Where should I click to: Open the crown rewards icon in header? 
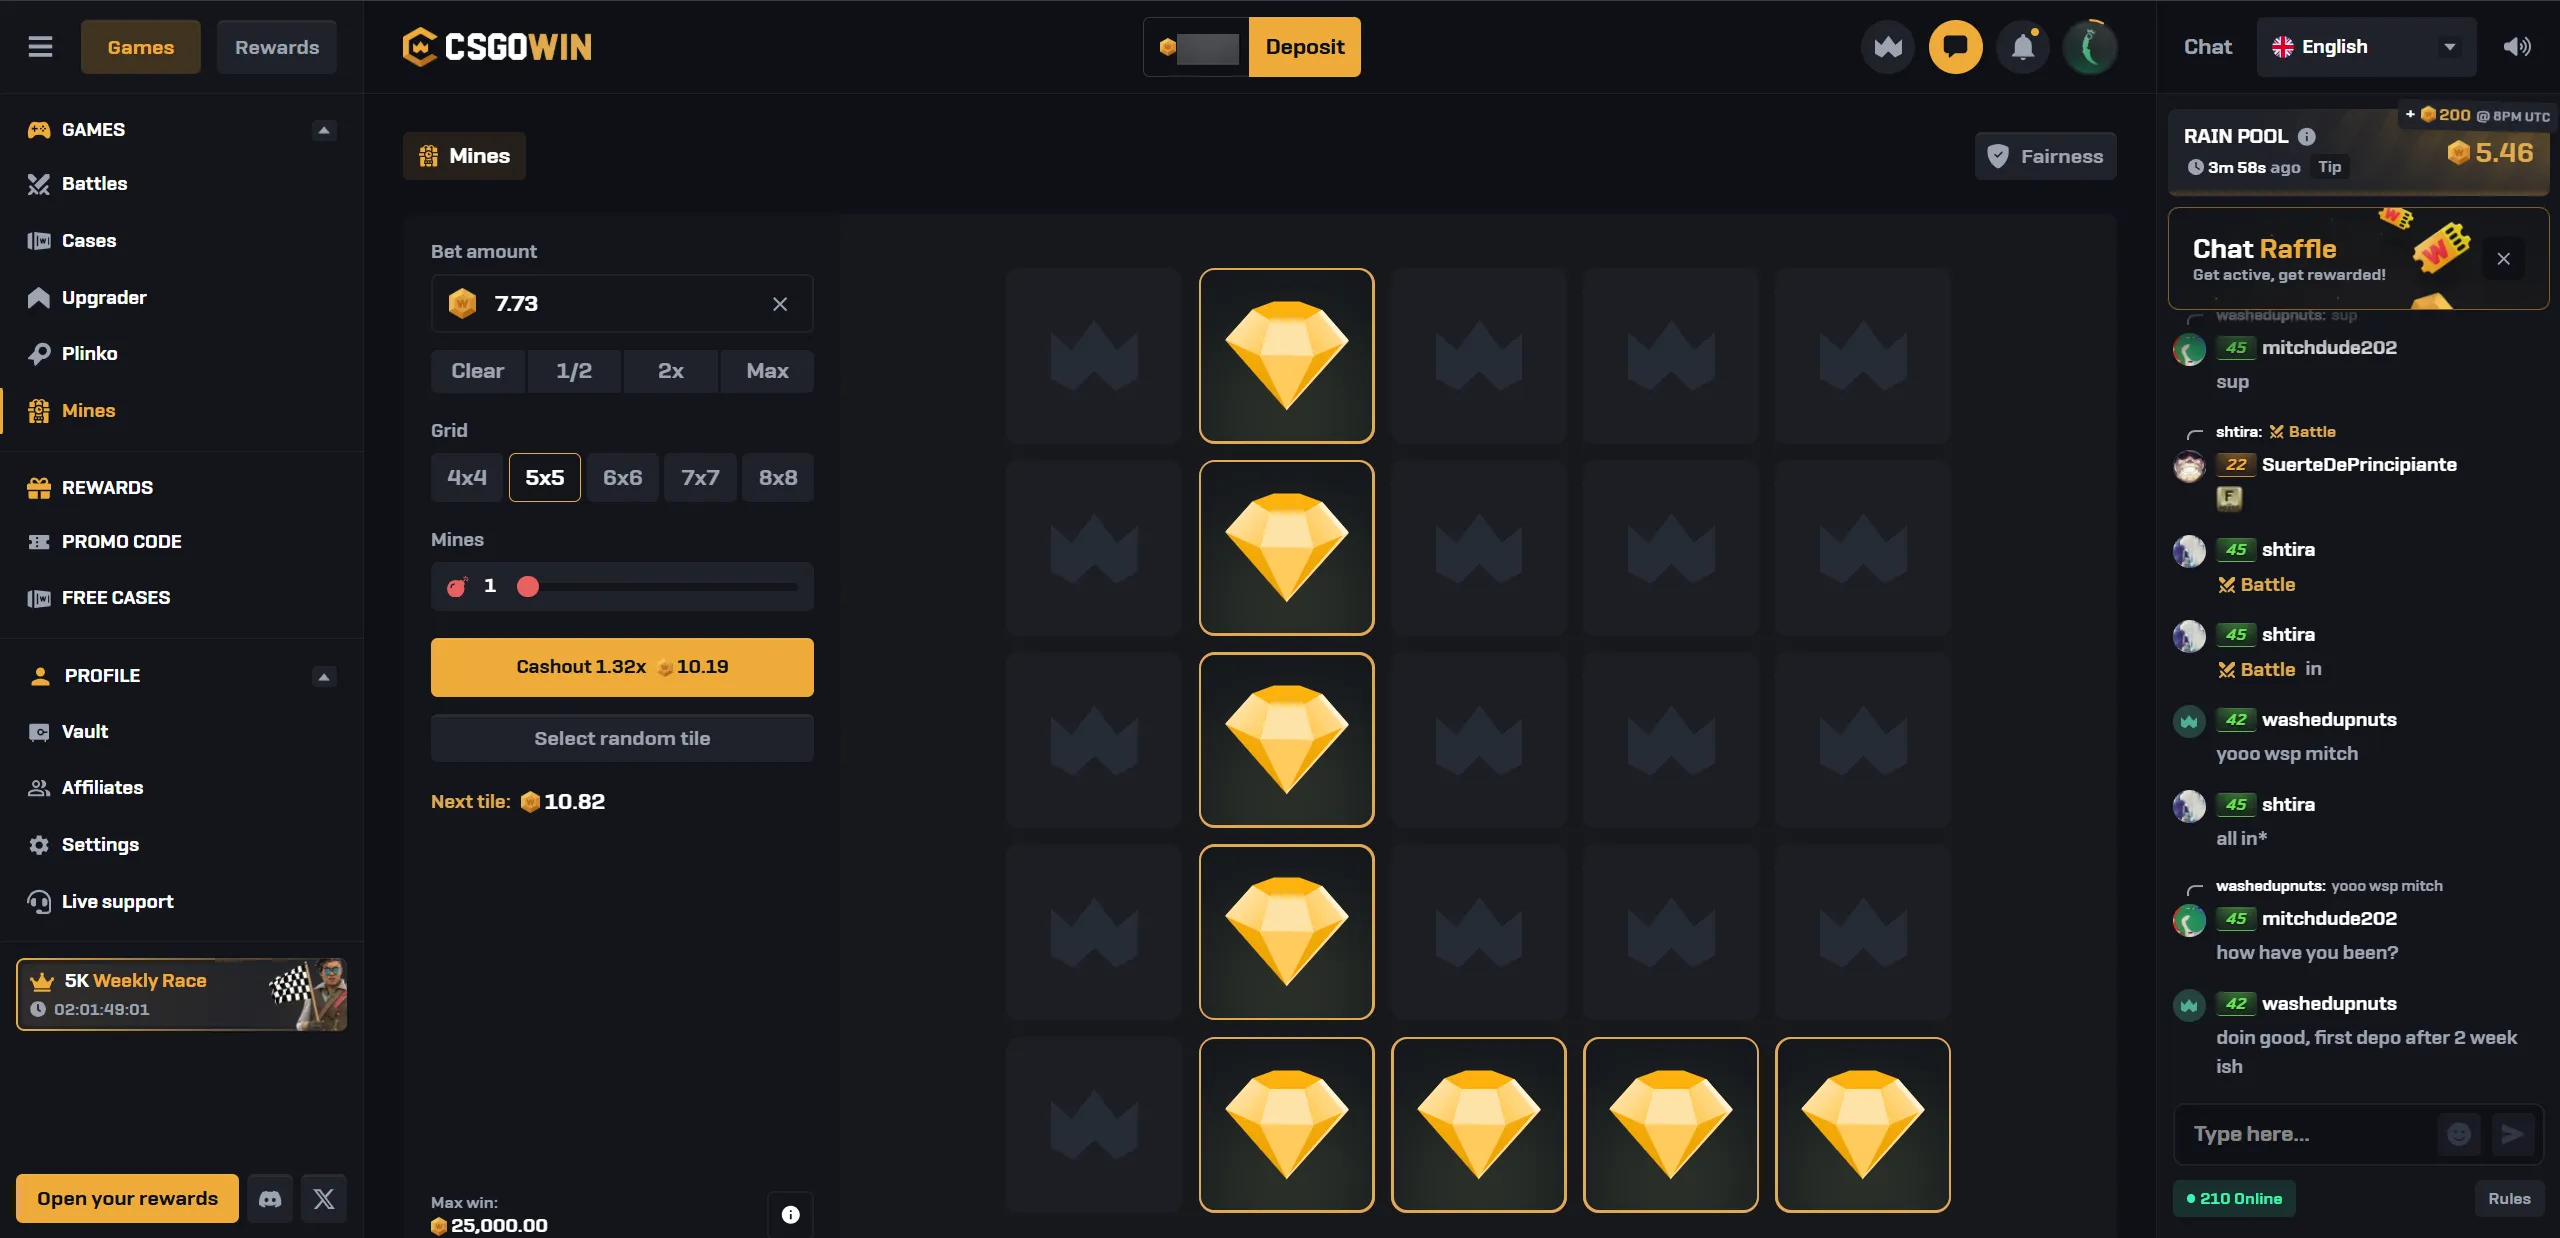point(1888,47)
